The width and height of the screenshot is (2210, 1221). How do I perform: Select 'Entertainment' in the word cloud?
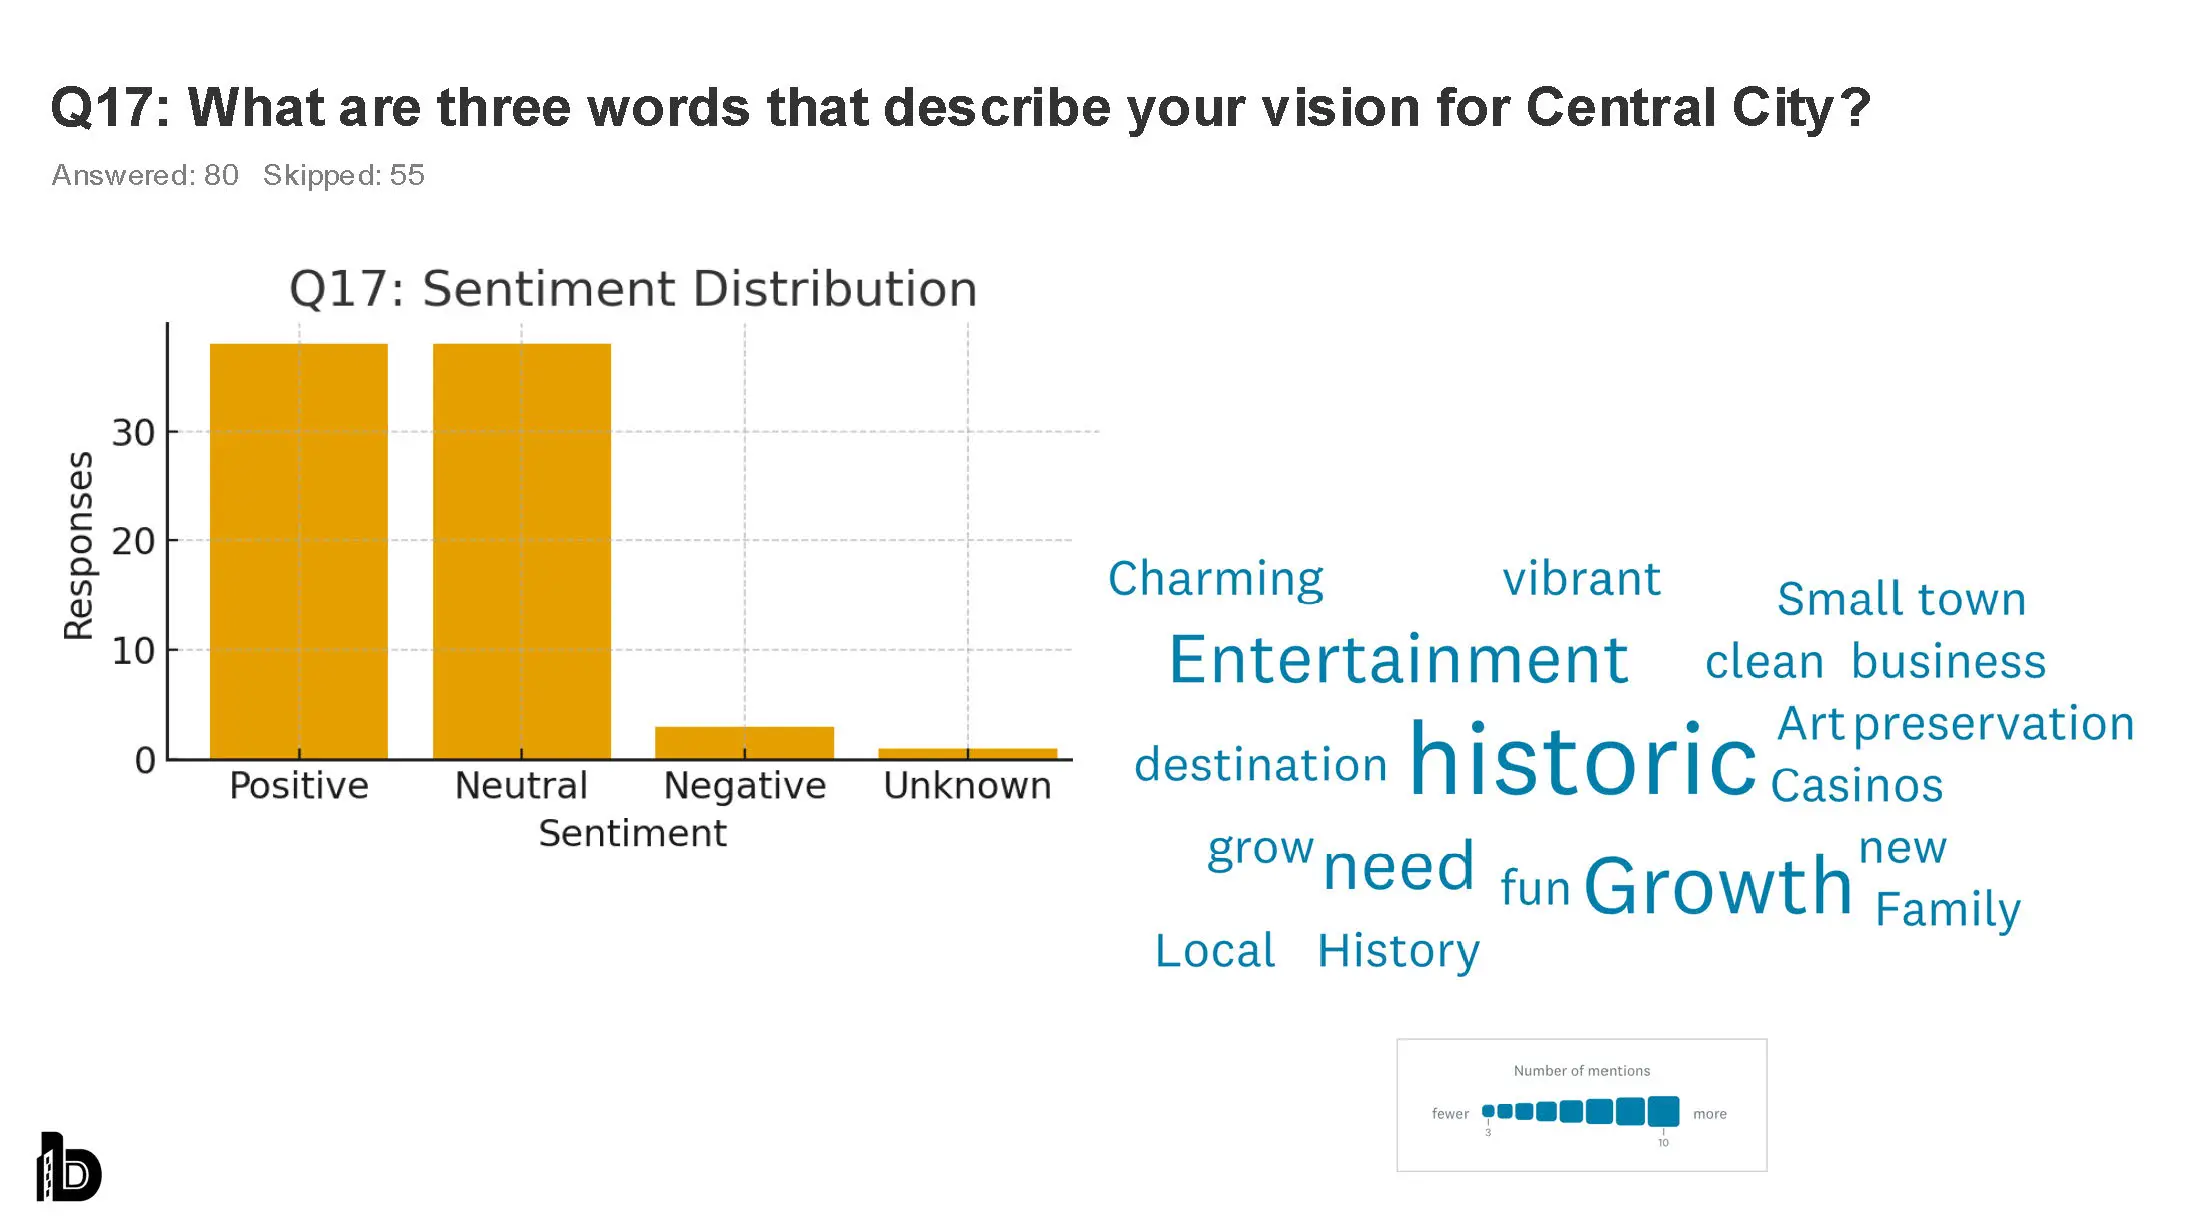click(x=1398, y=660)
